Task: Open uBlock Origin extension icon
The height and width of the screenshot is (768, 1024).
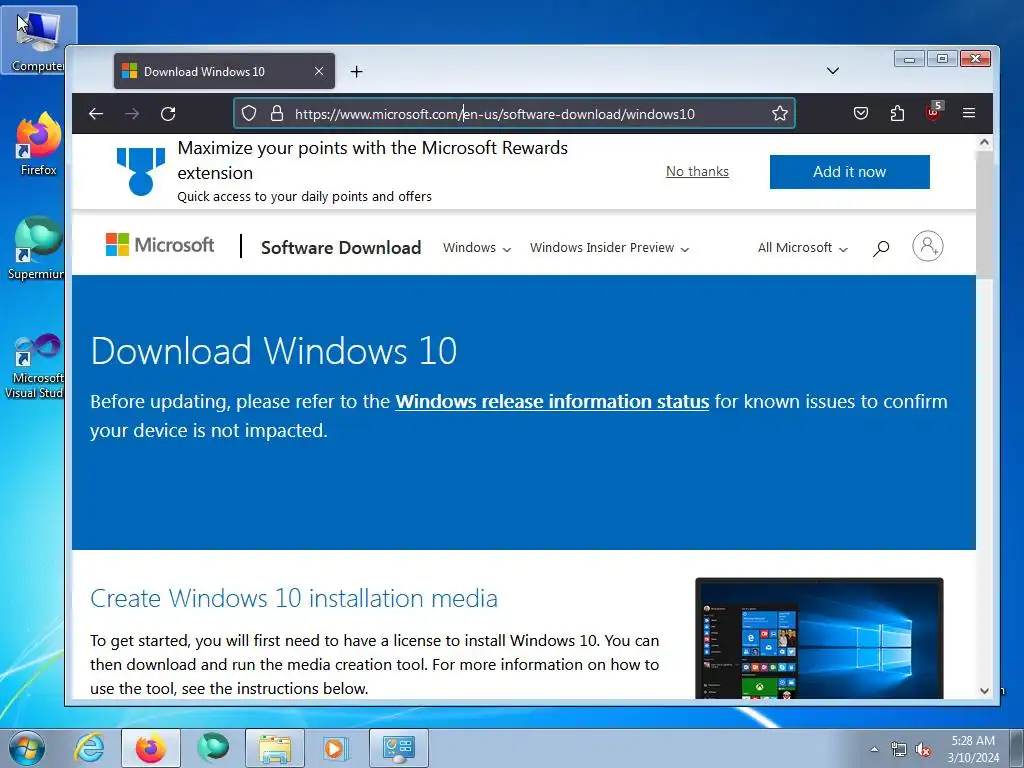Action: (x=934, y=112)
